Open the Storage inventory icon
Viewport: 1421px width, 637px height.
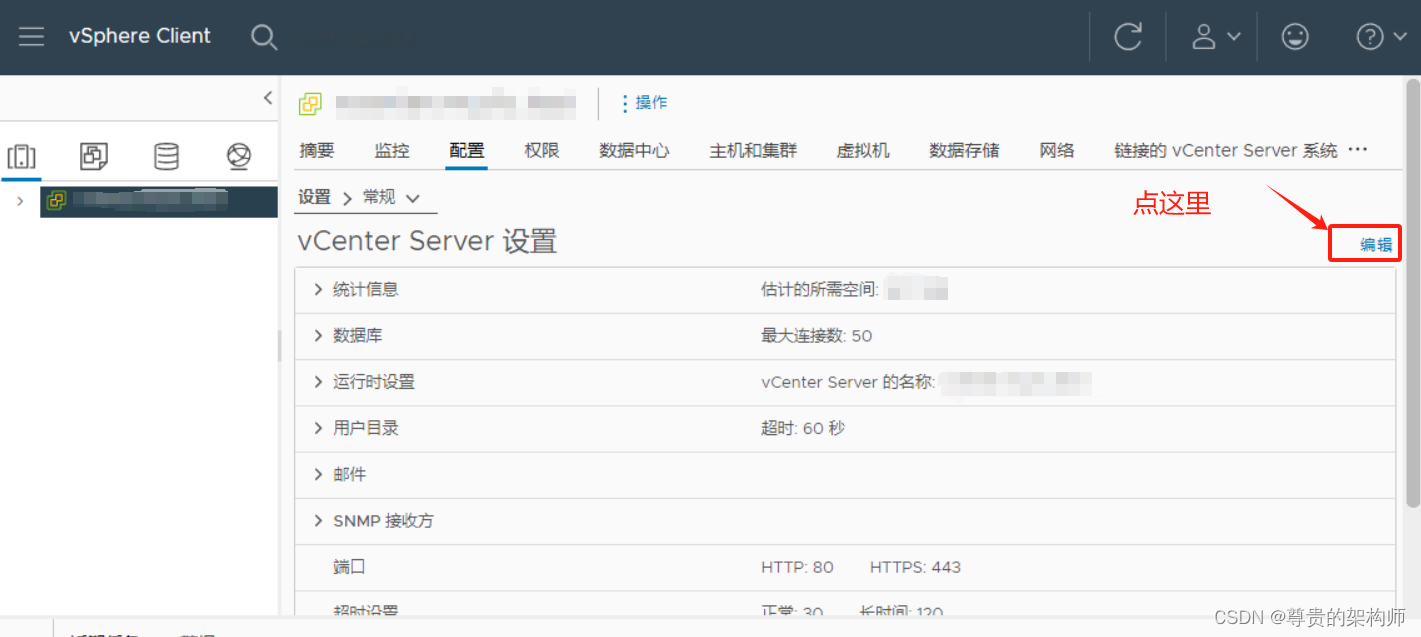(x=166, y=156)
